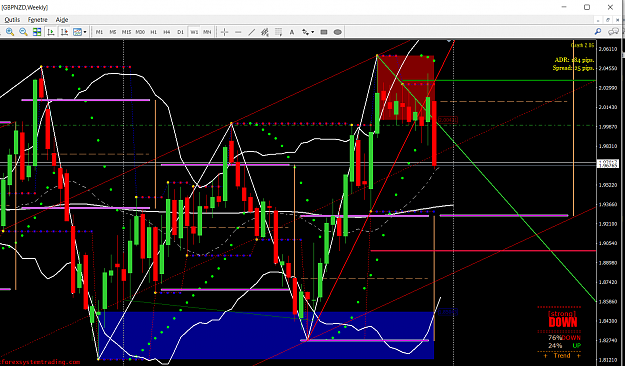Screen dimensions: 625x366
Task: Select the Ellipse shape tool
Action: [x=338, y=32]
